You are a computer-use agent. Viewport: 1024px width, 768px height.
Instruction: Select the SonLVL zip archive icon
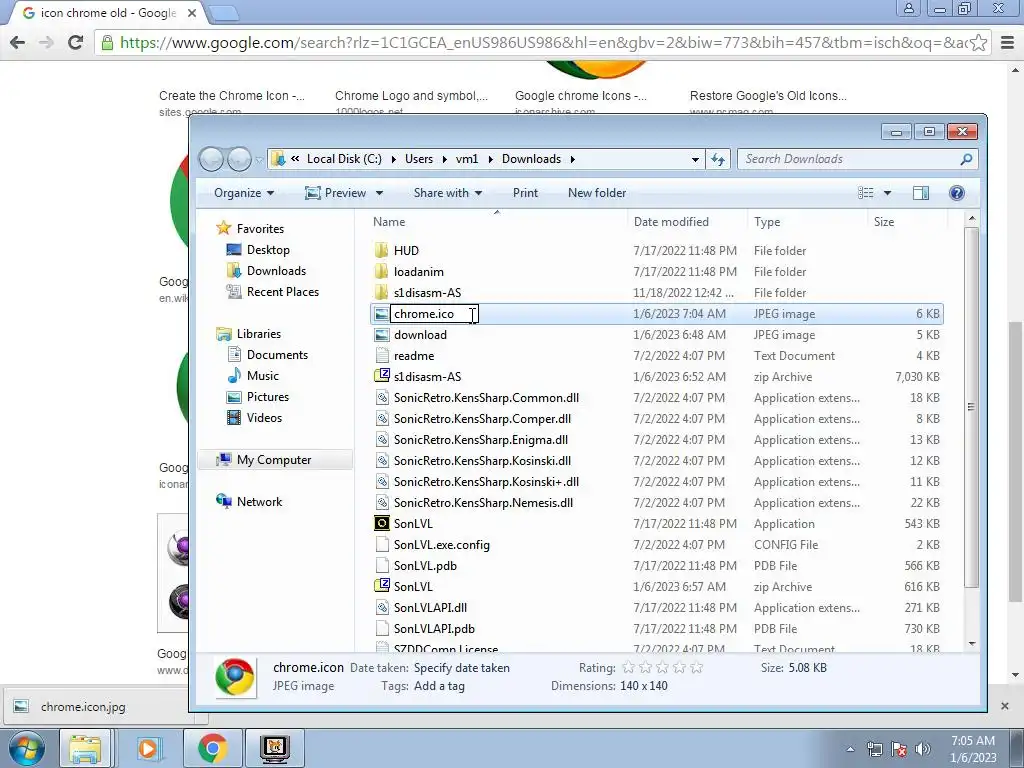[x=381, y=586]
